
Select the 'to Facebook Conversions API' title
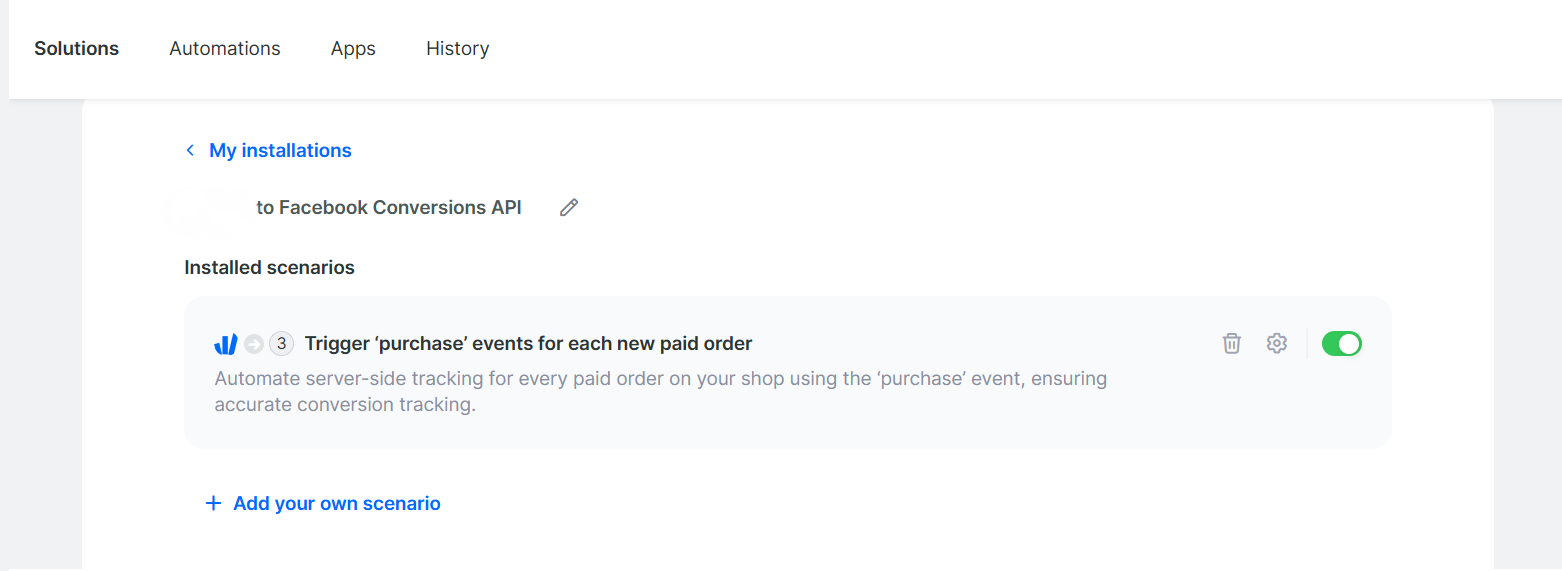pyautogui.click(x=389, y=207)
